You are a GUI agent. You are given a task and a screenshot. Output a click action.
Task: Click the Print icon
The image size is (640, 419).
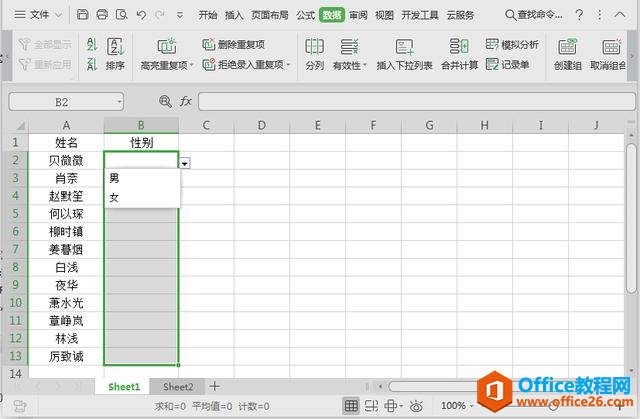(x=102, y=15)
